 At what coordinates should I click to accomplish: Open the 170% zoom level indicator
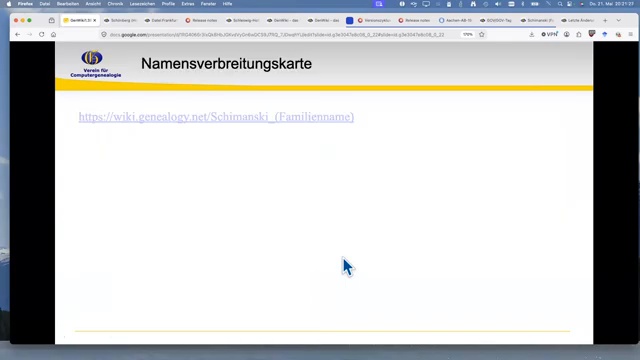[x=468, y=35]
